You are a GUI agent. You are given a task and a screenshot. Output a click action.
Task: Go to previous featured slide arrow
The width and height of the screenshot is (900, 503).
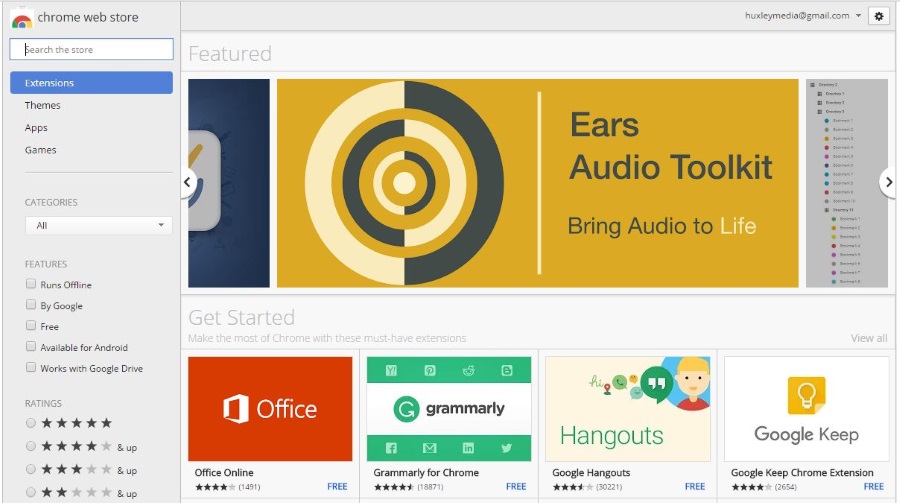tap(188, 182)
